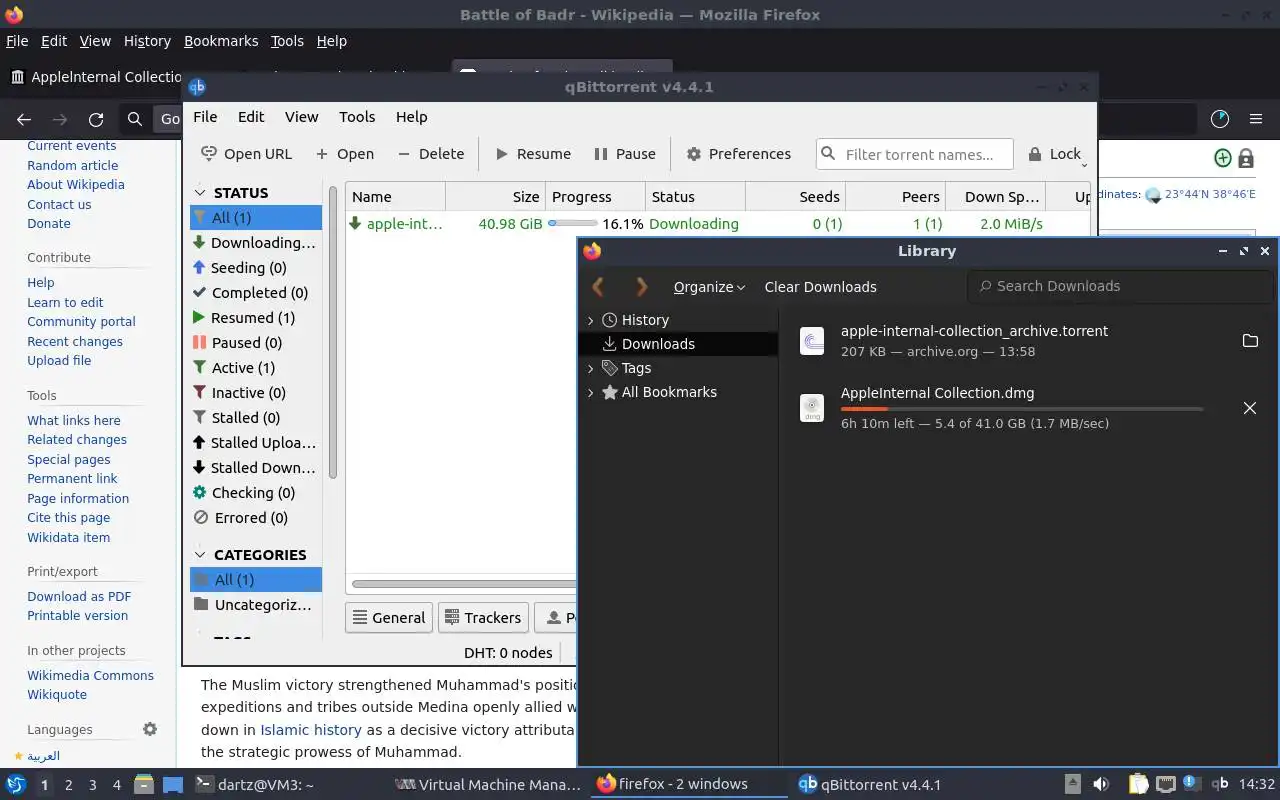Reload the Wikipedia page in Firefox
Image resolution: width=1280 pixels, height=800 pixels.
coord(96,119)
